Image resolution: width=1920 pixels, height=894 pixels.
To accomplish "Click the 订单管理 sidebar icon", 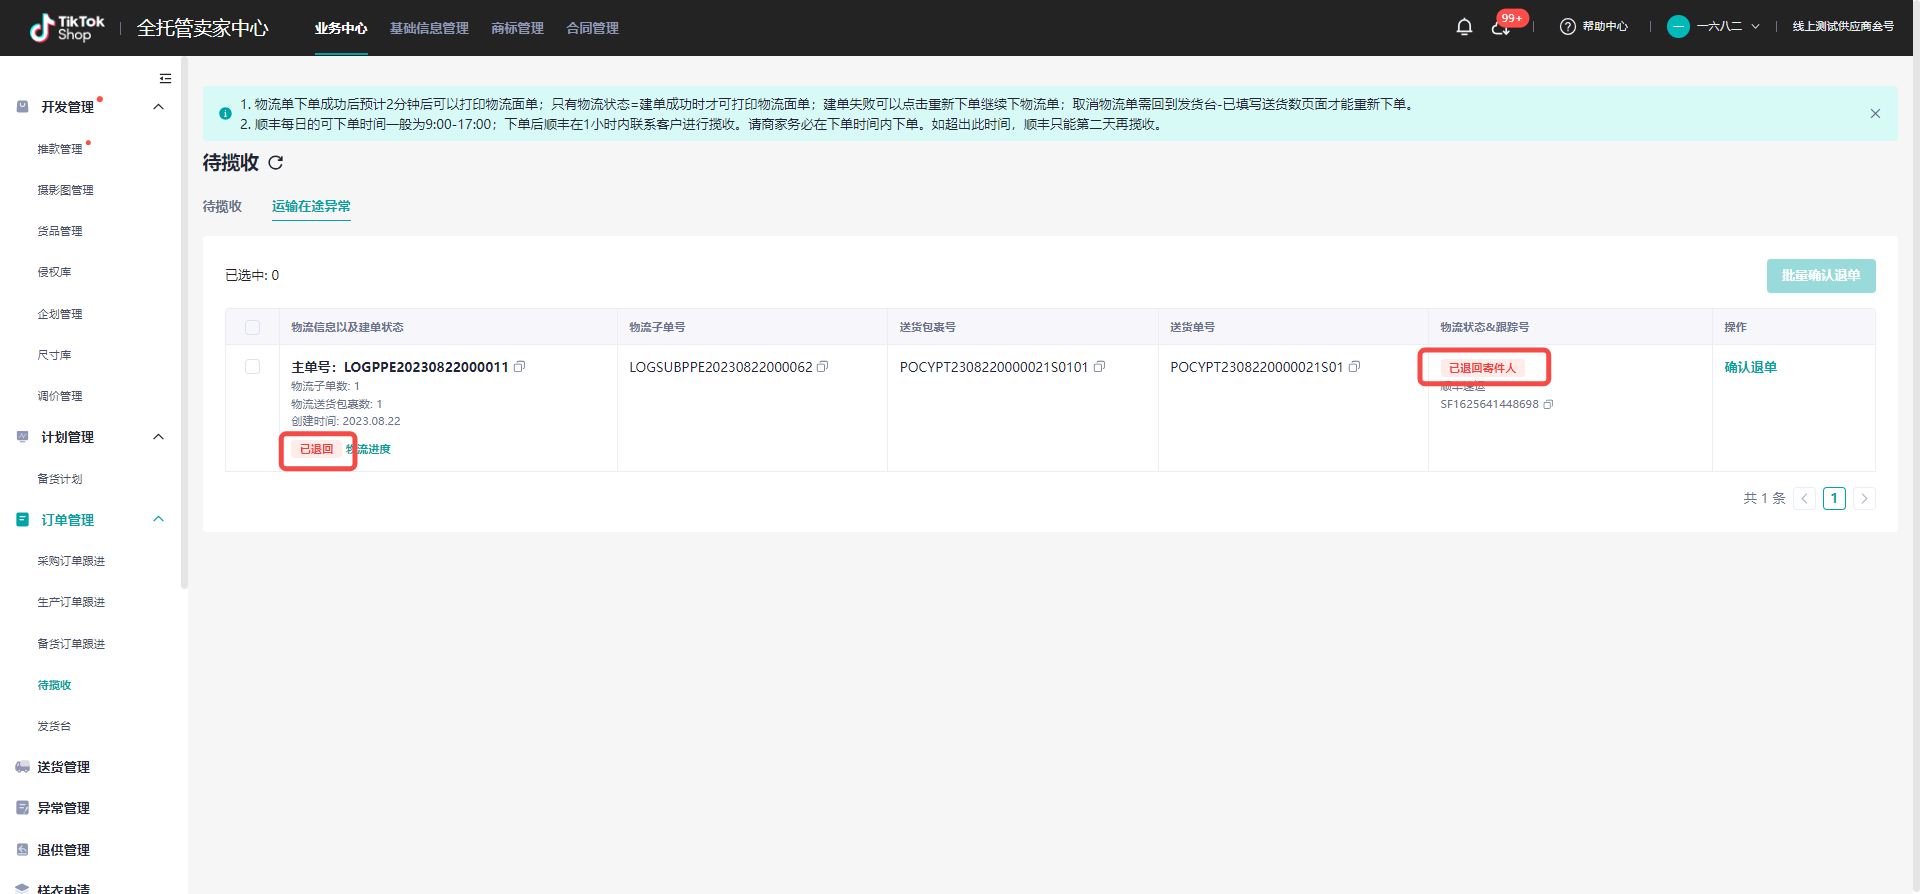I will coord(22,519).
